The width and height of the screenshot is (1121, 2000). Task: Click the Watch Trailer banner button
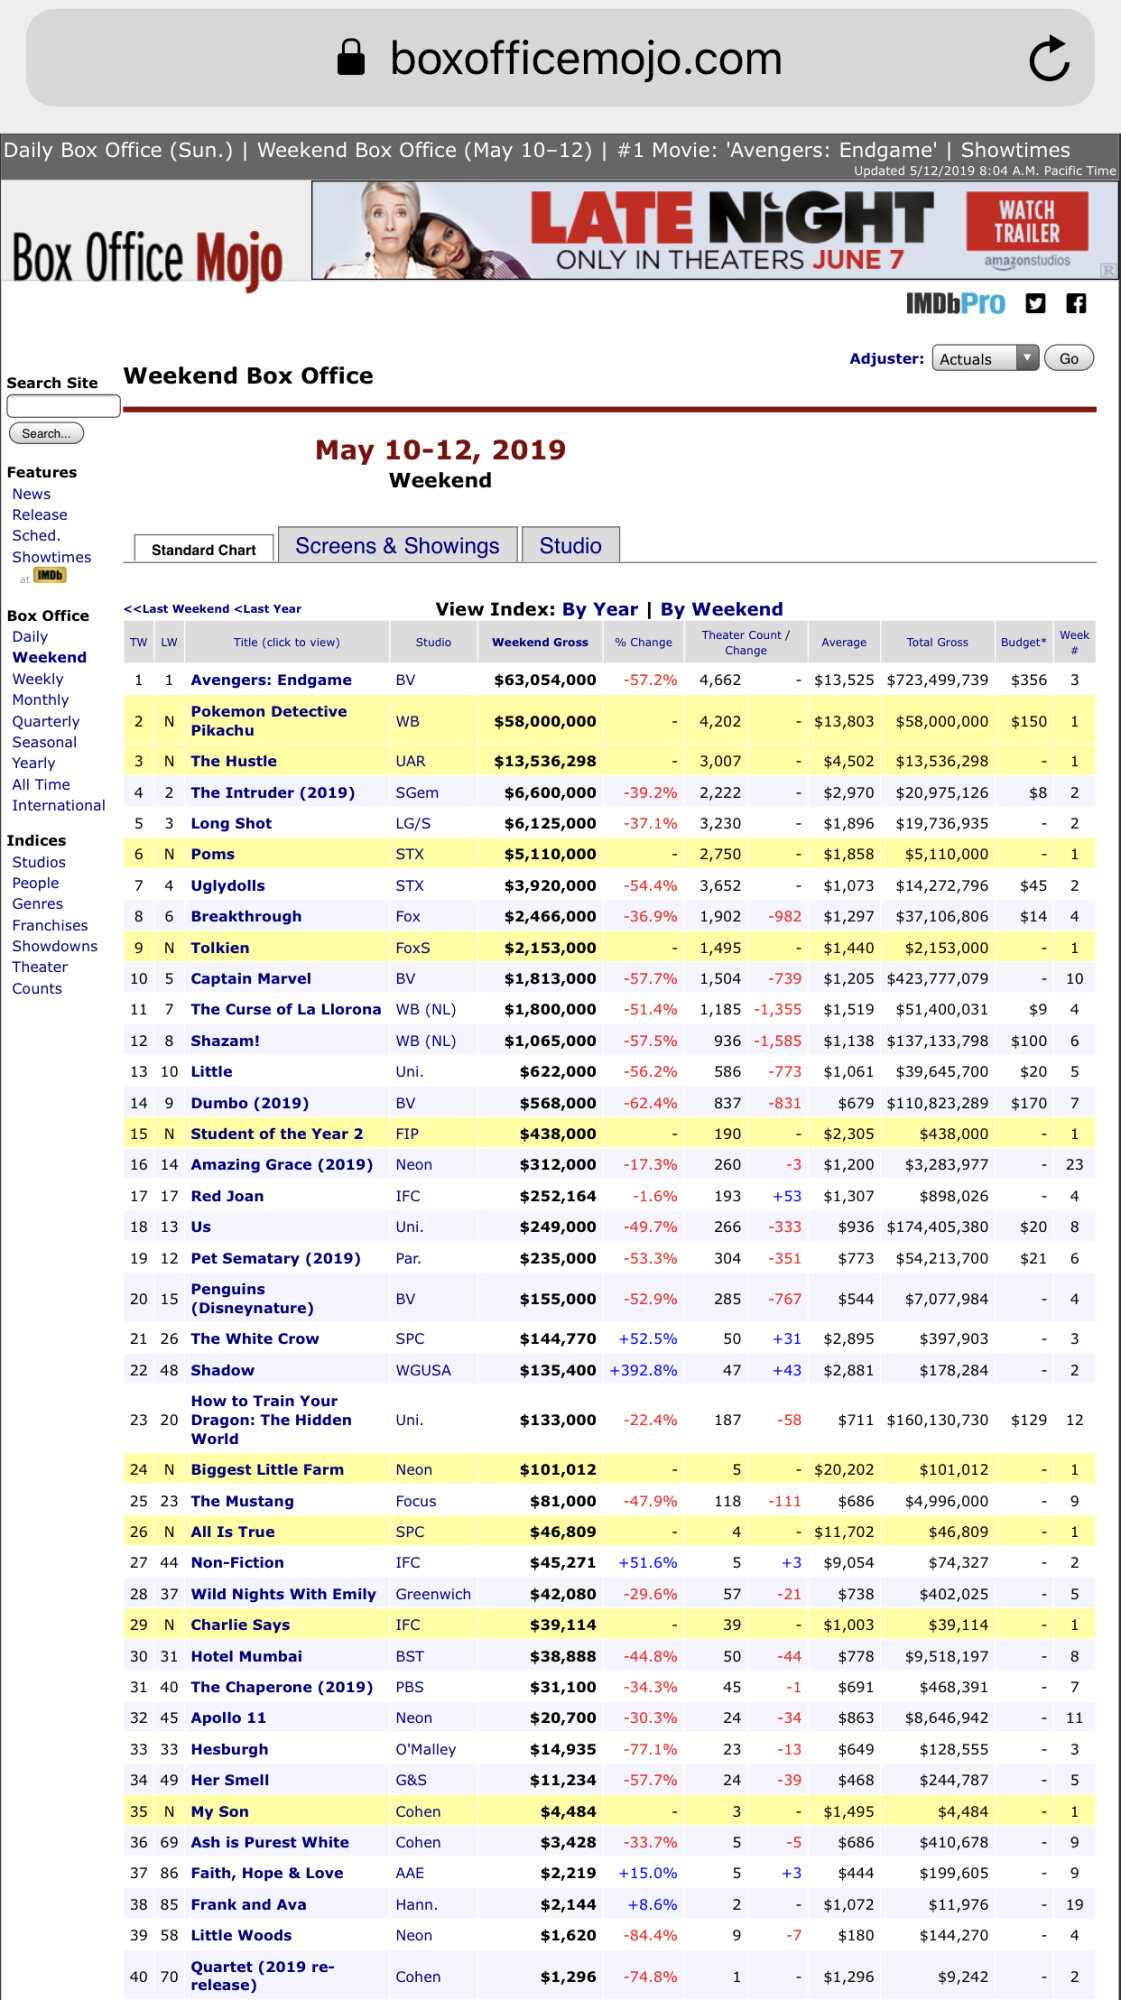(1026, 222)
